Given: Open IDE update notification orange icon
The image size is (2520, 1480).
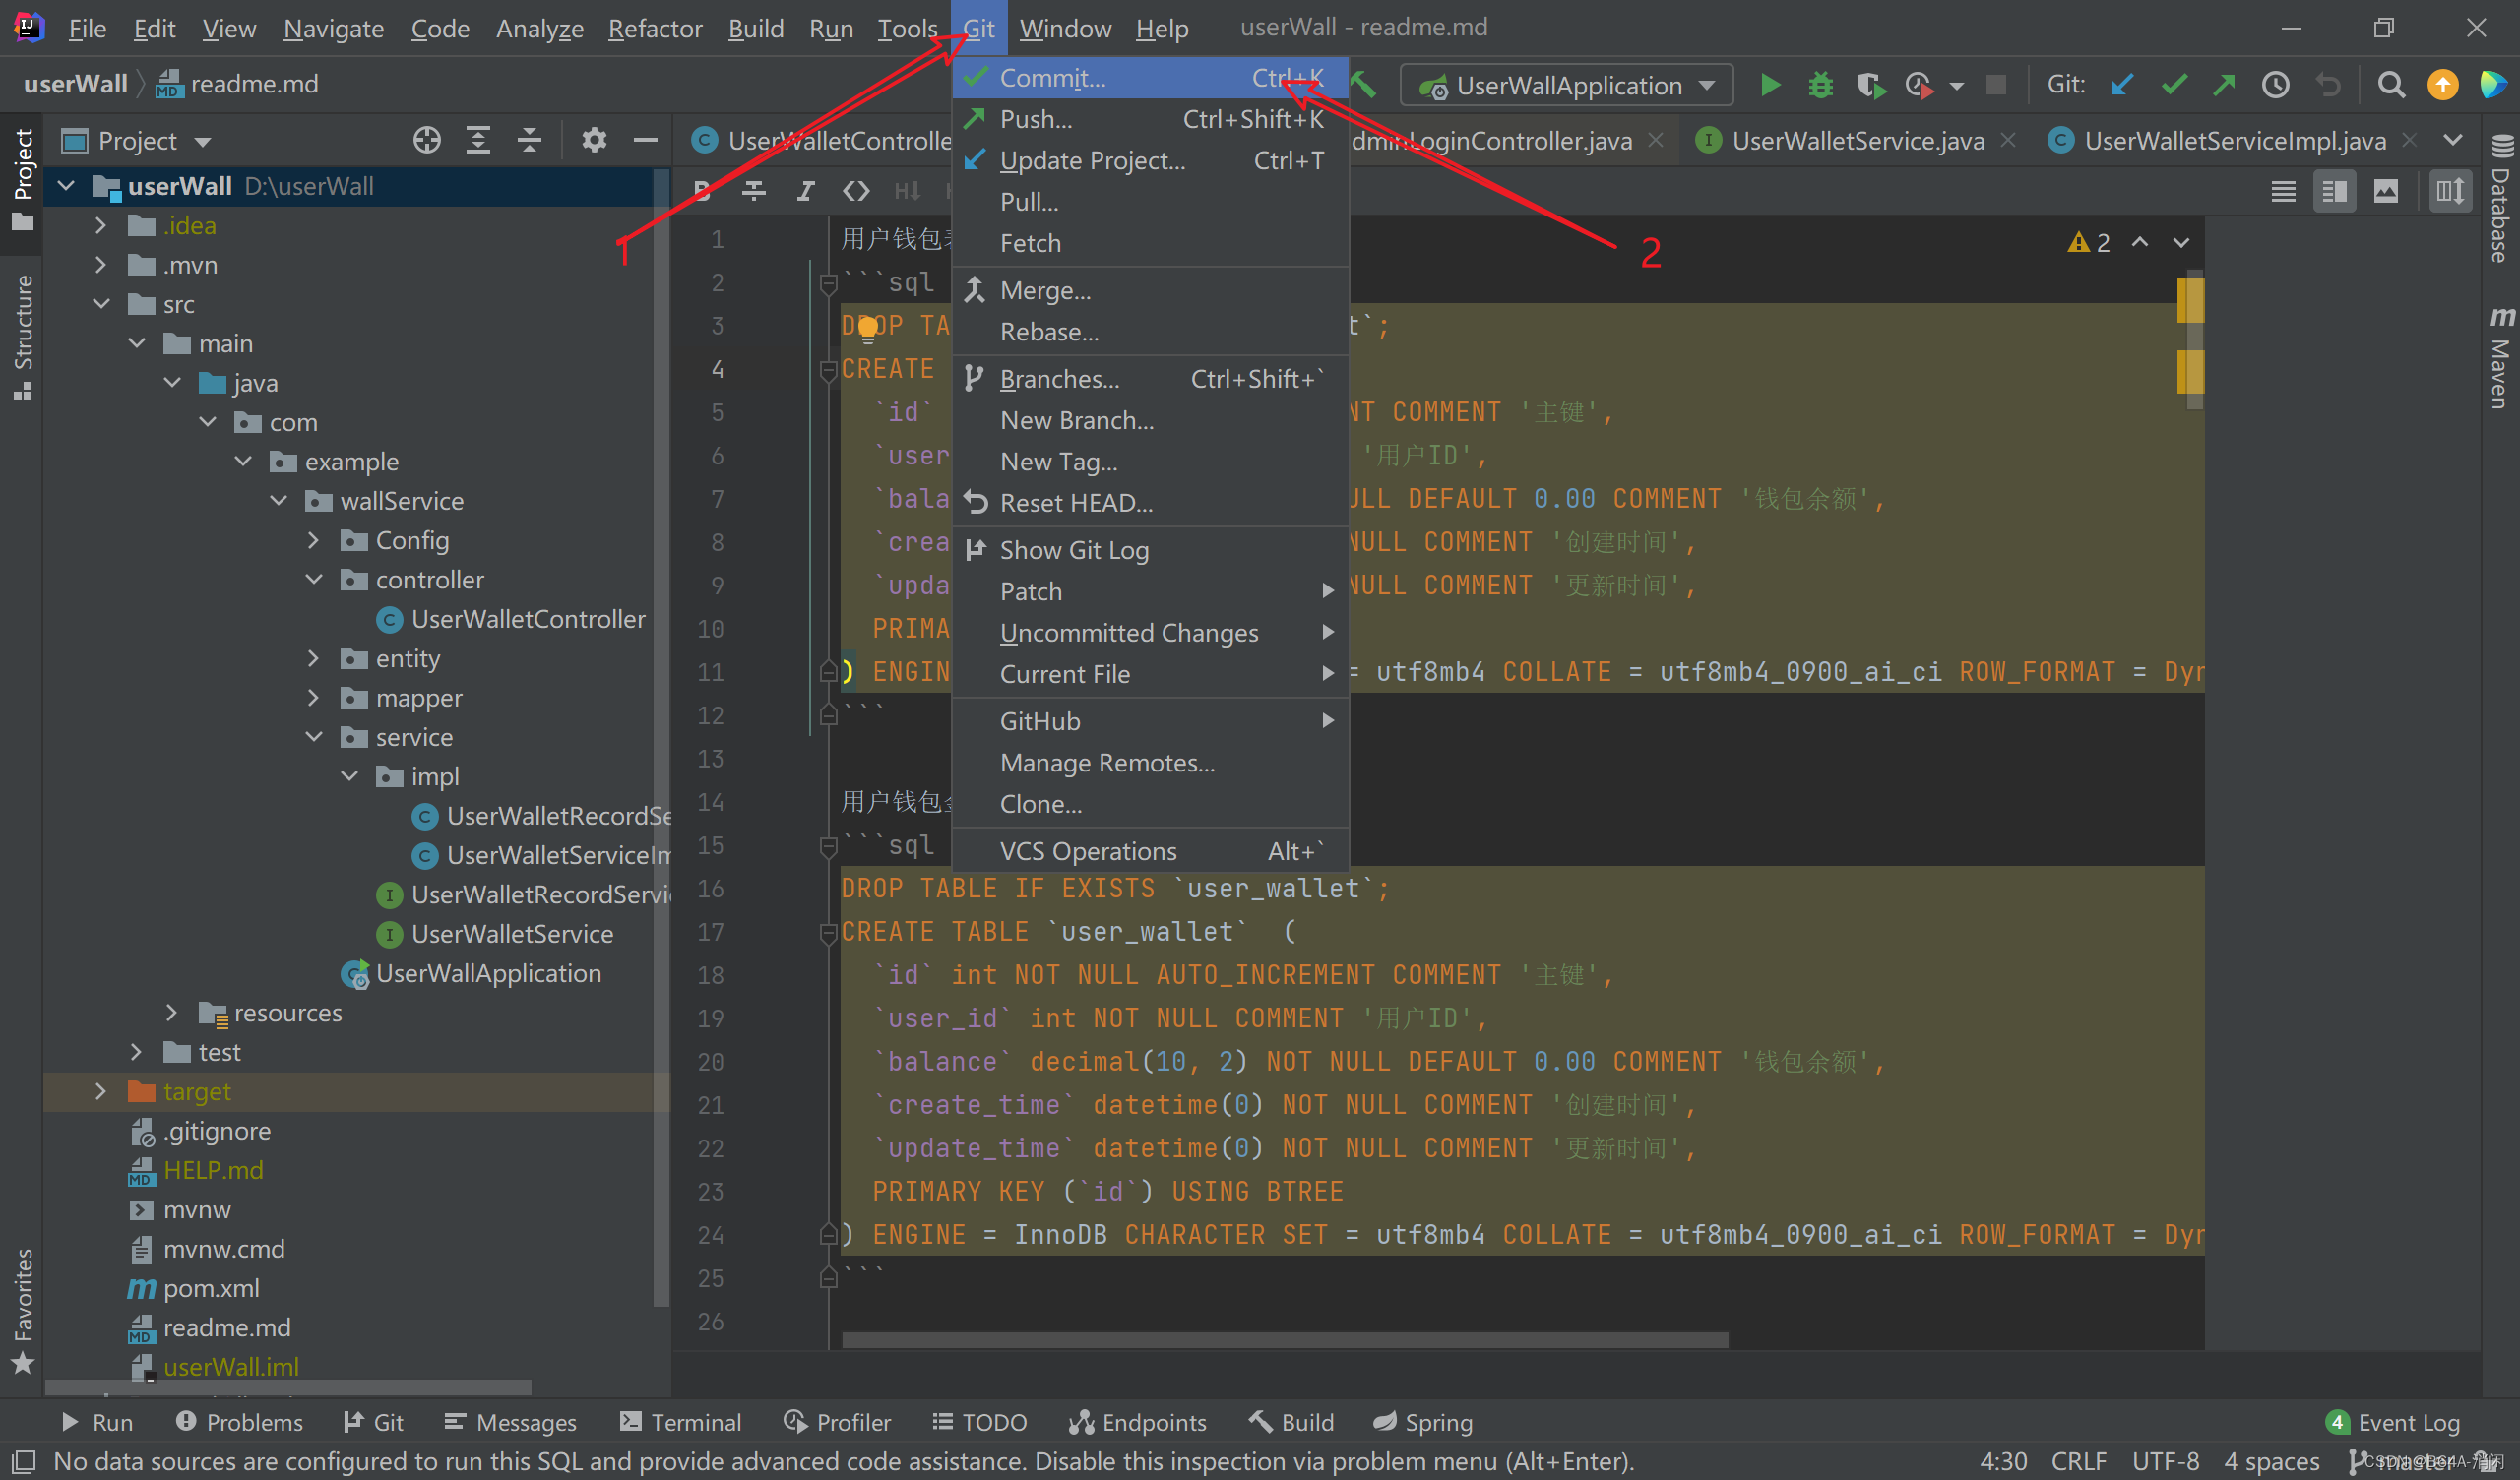Looking at the screenshot, I should 2442,85.
